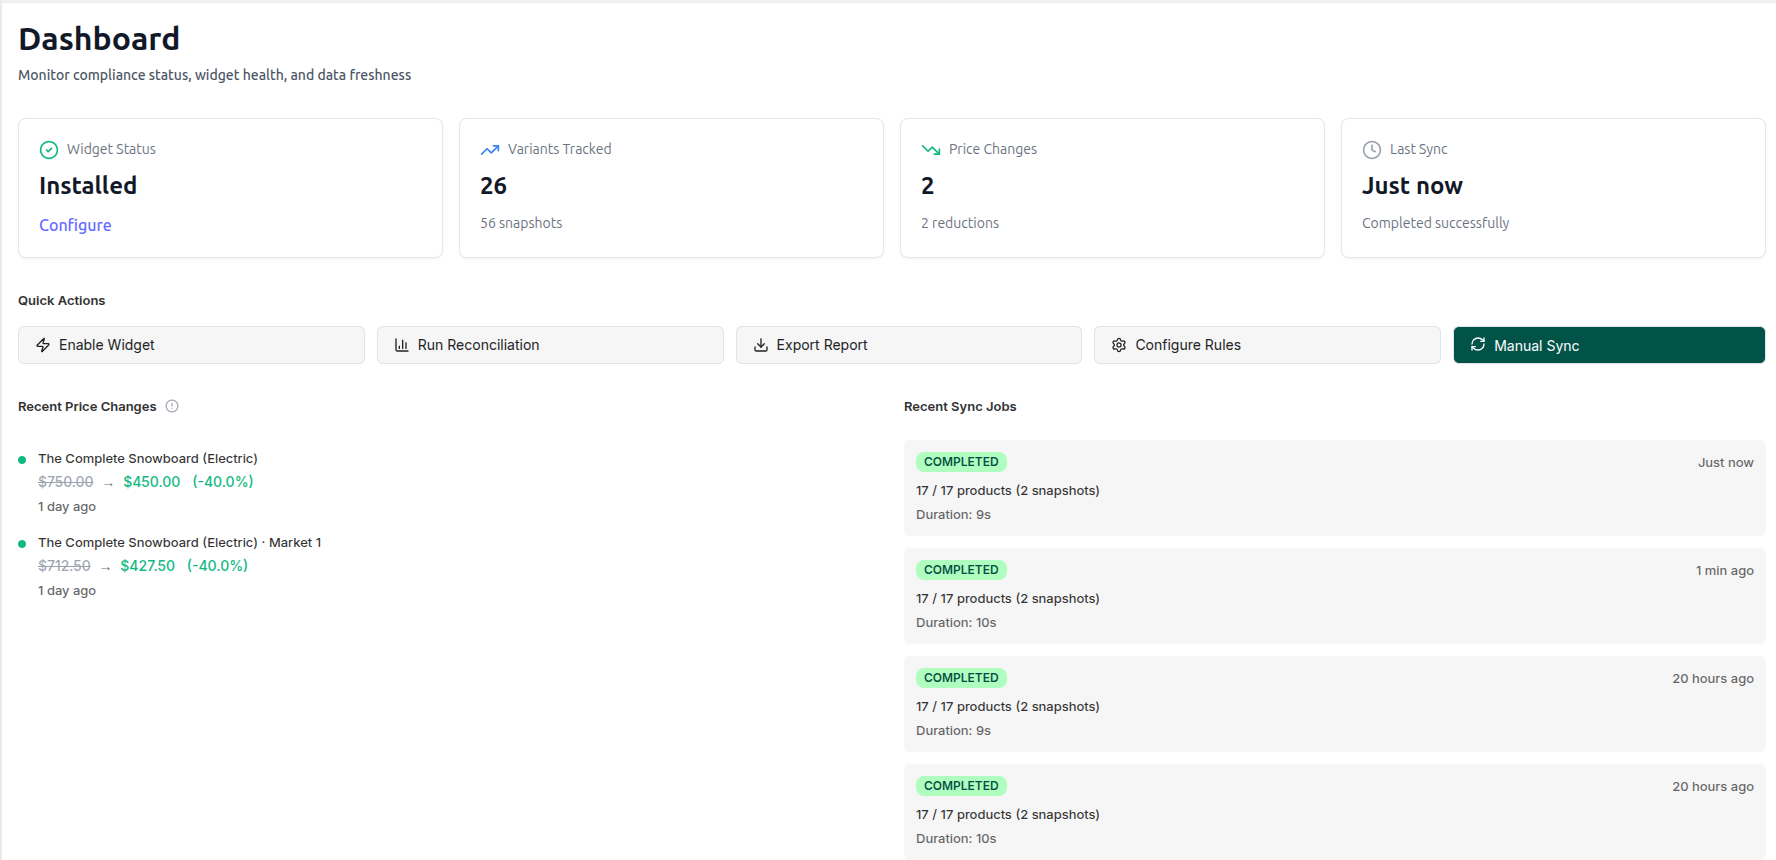1776x860 pixels.
Task: Click the gear icon on Configure Rules
Action: [1119, 345]
